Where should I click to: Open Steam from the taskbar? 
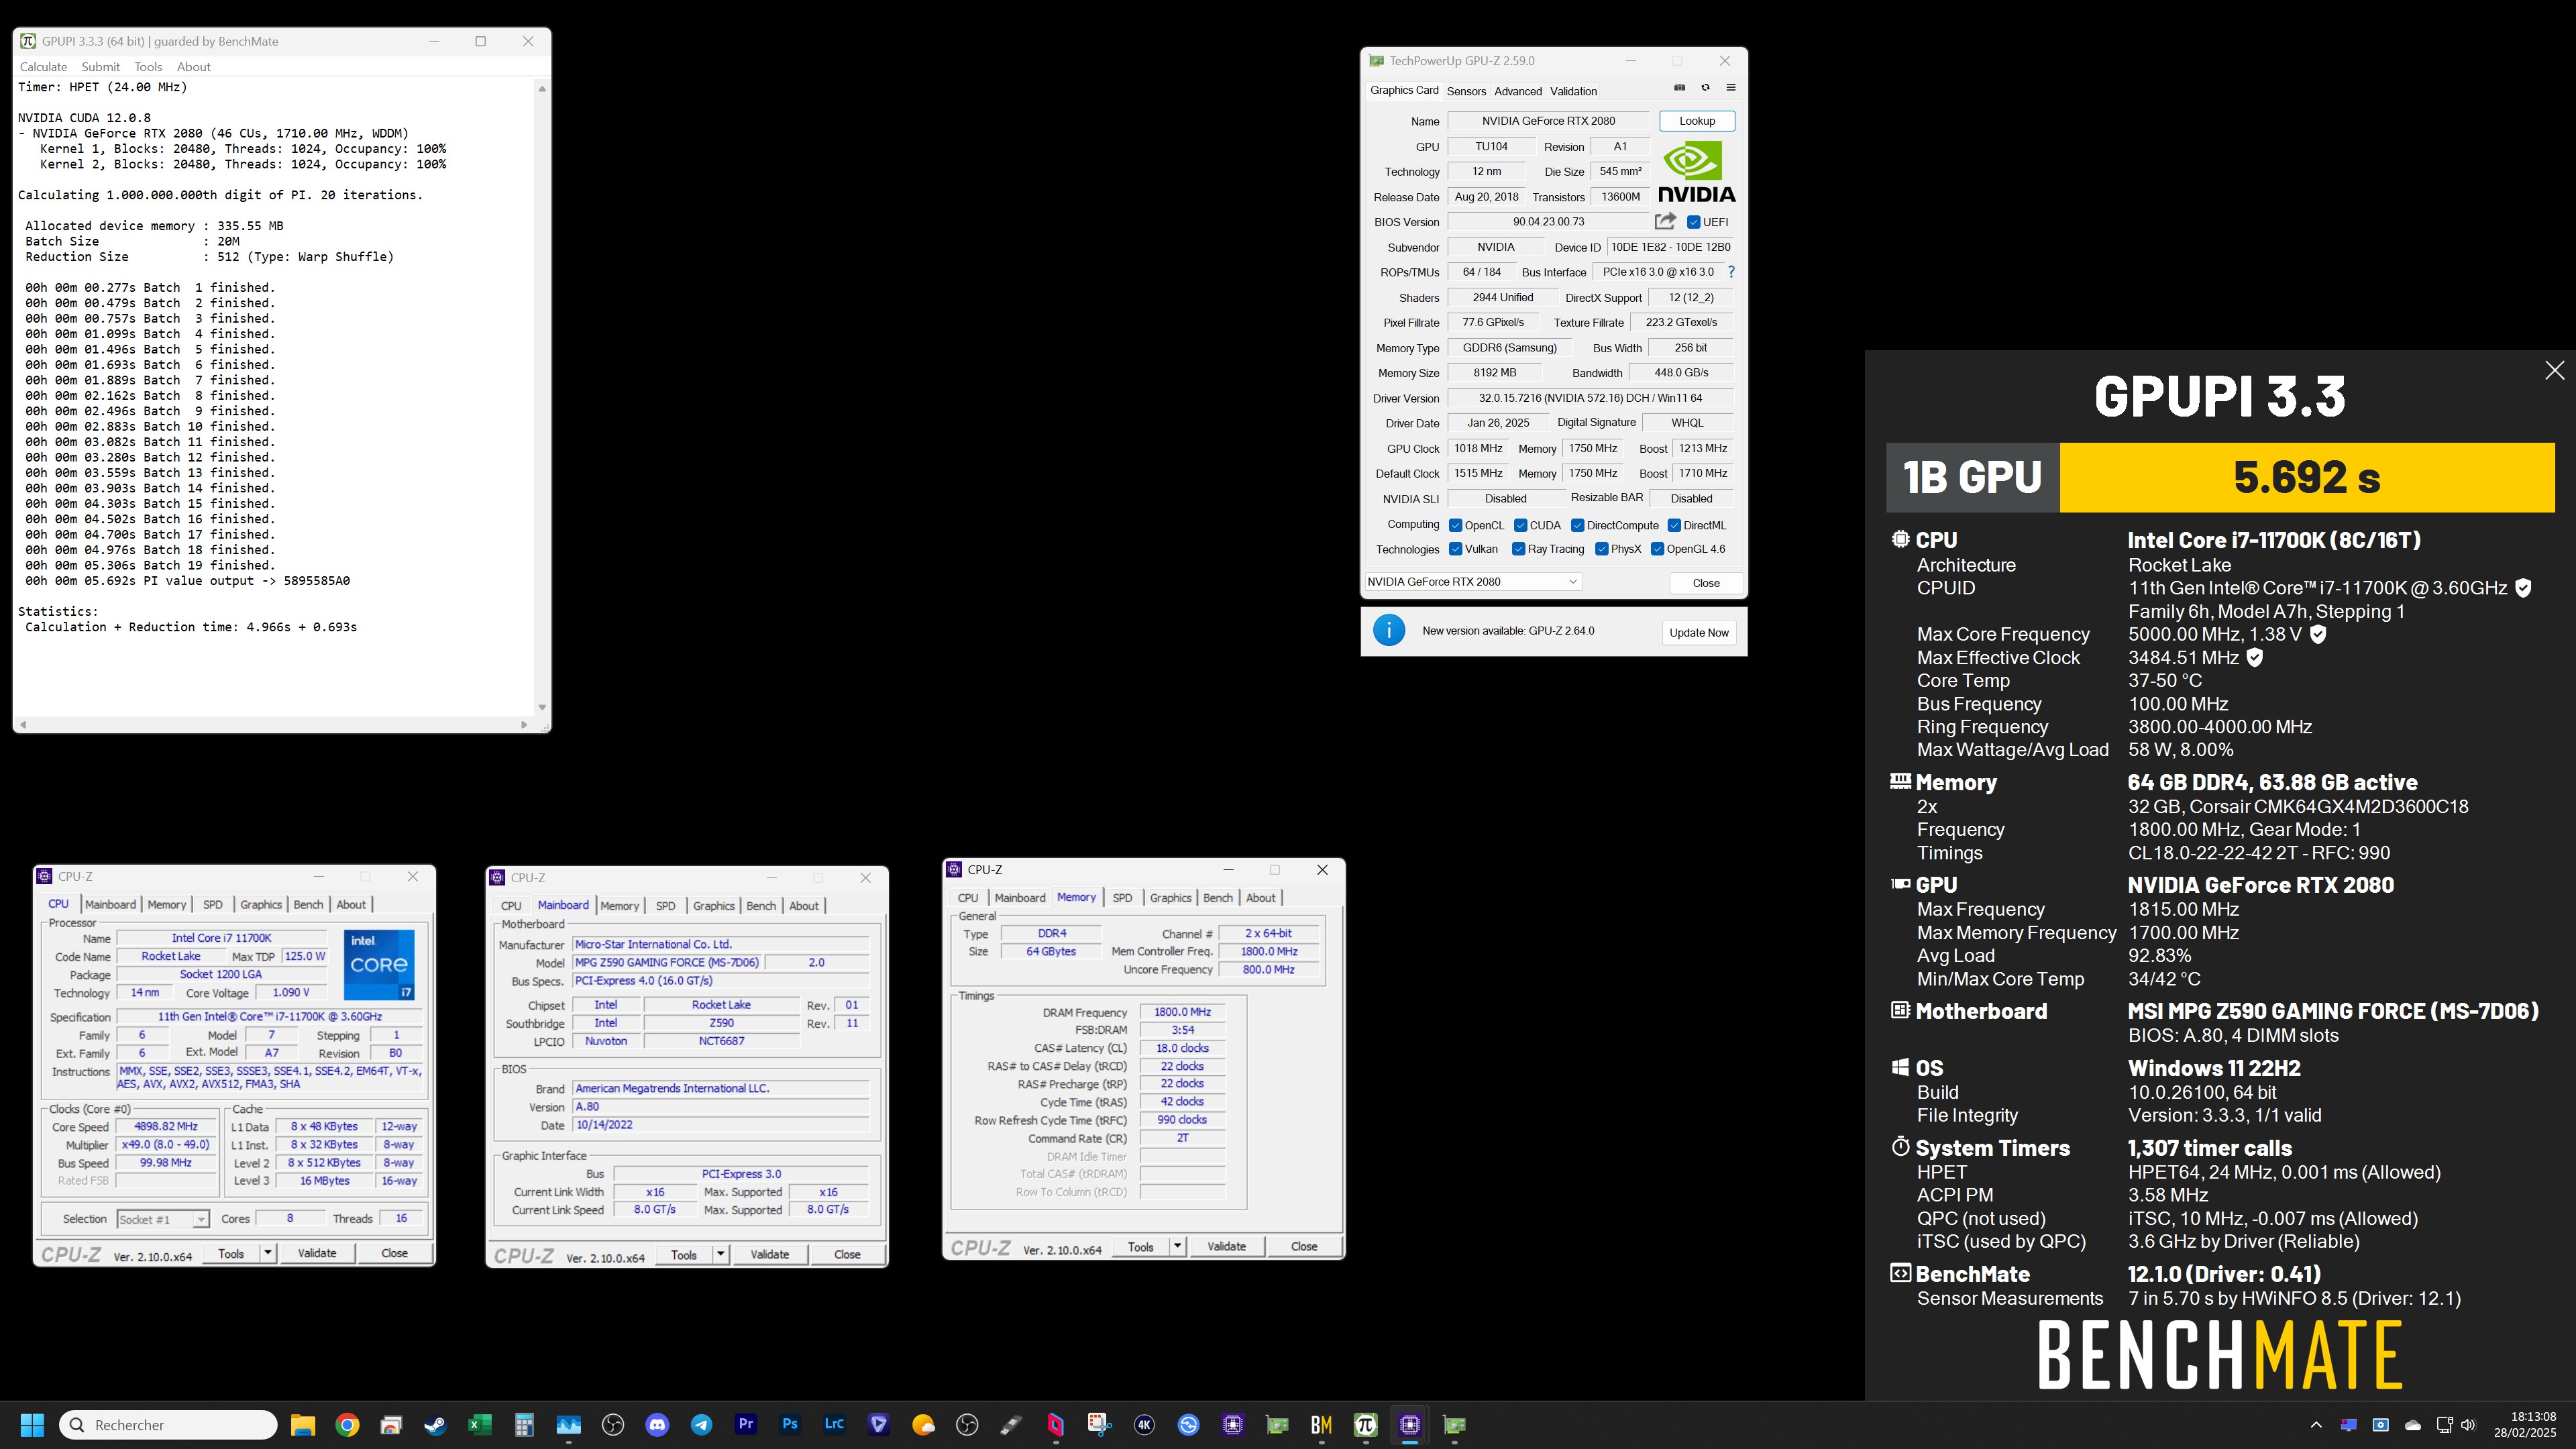[435, 1425]
